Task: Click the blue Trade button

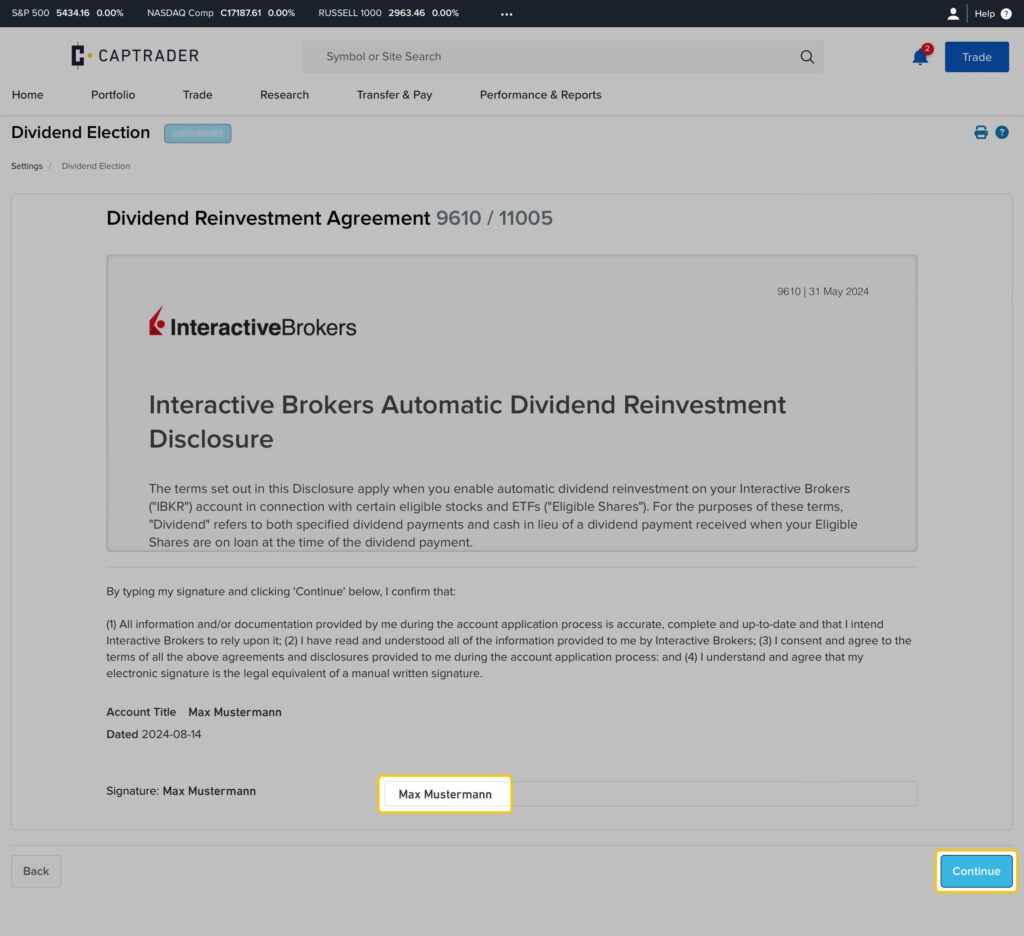Action: pos(976,57)
